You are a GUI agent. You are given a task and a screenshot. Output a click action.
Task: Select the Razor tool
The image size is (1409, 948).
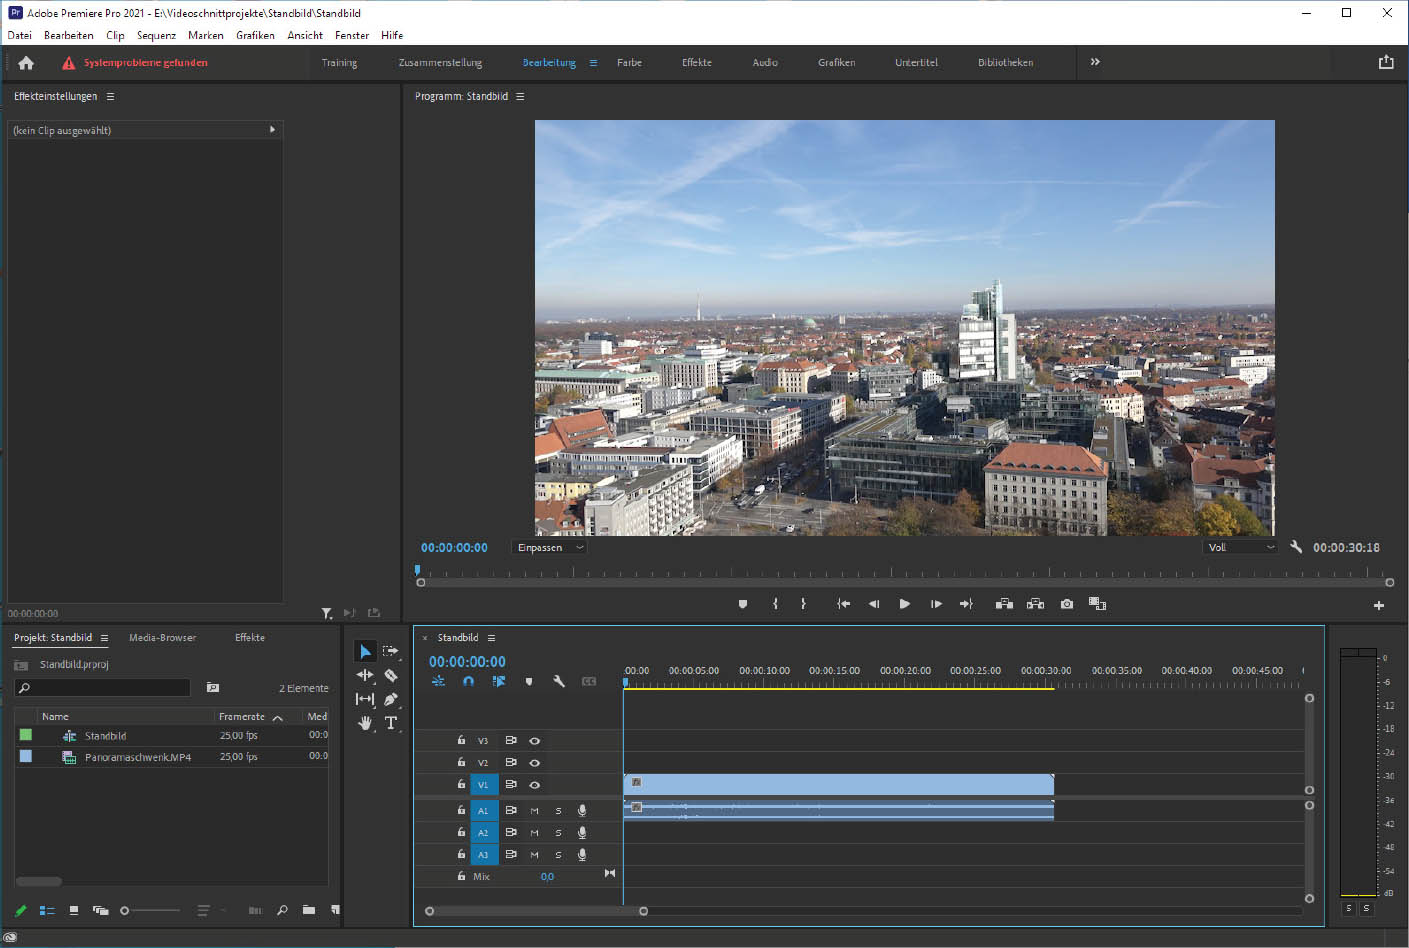point(391,675)
